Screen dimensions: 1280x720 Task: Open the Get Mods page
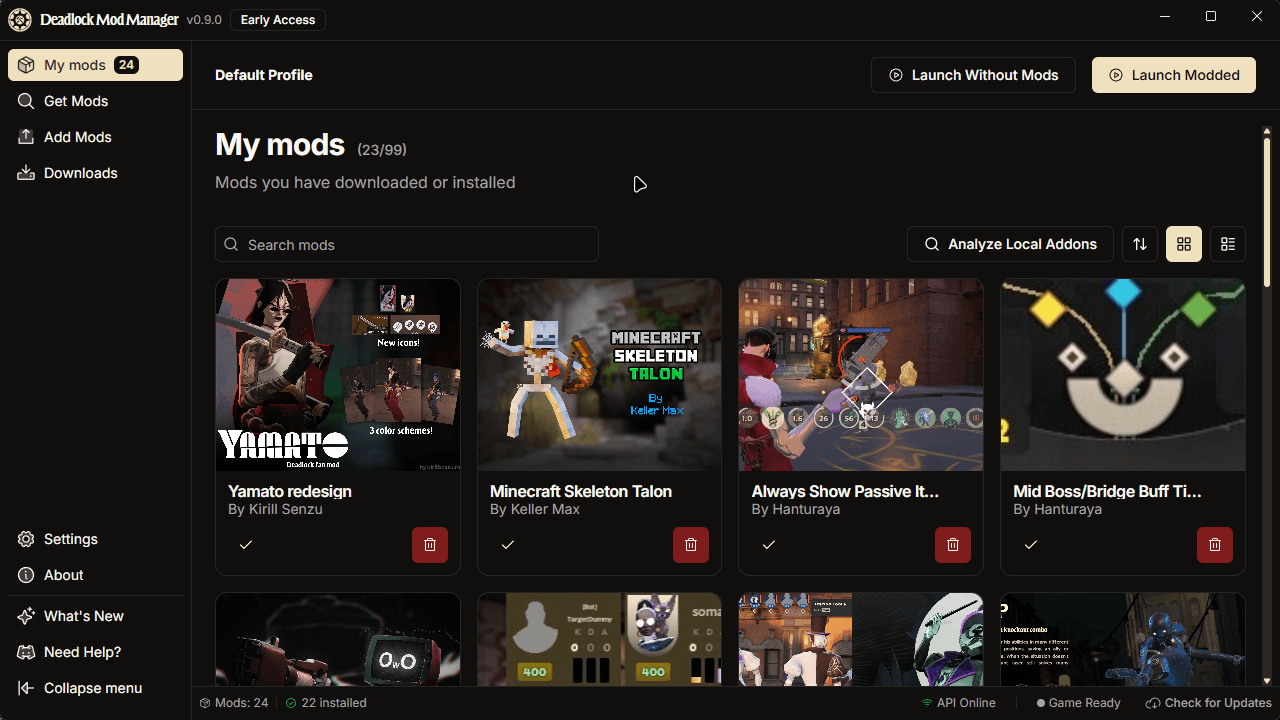(76, 101)
